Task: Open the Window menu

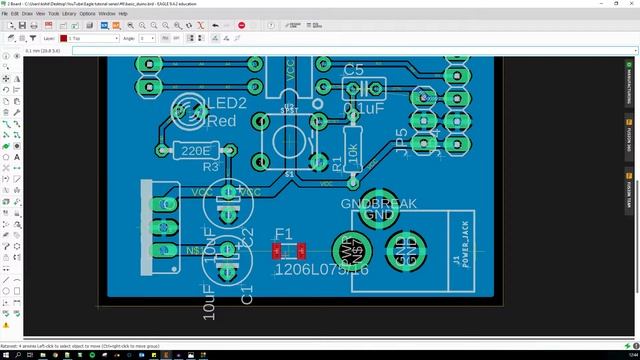Action: pos(107,13)
